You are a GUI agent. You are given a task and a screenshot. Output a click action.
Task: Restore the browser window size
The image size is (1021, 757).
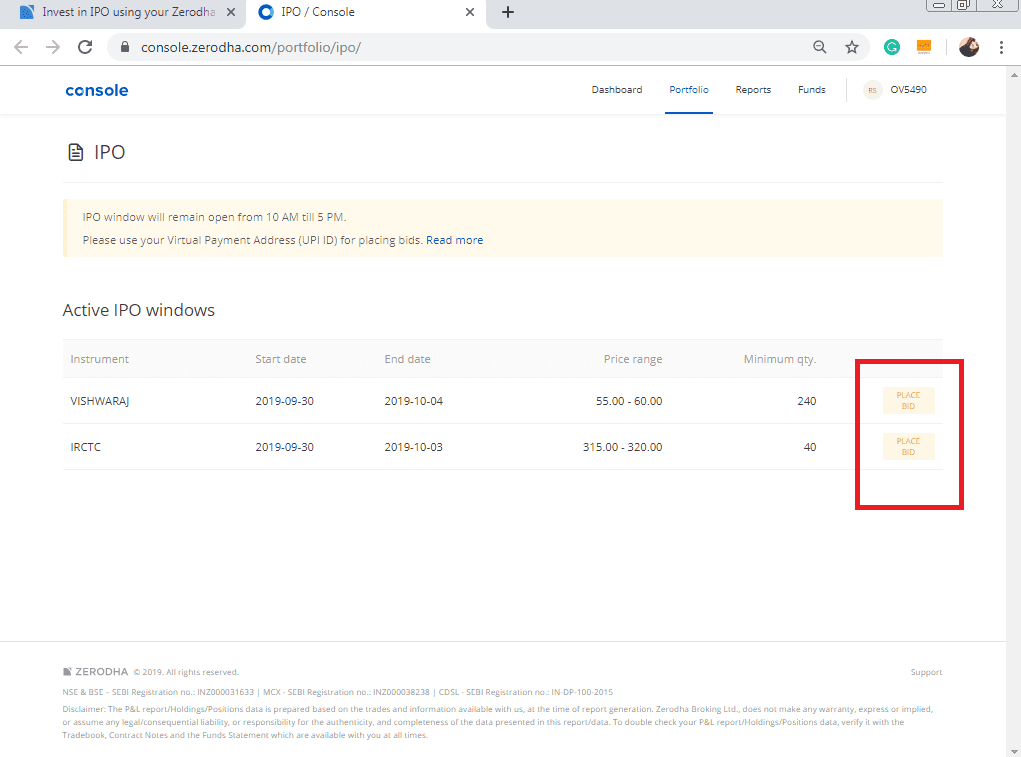click(x=964, y=5)
